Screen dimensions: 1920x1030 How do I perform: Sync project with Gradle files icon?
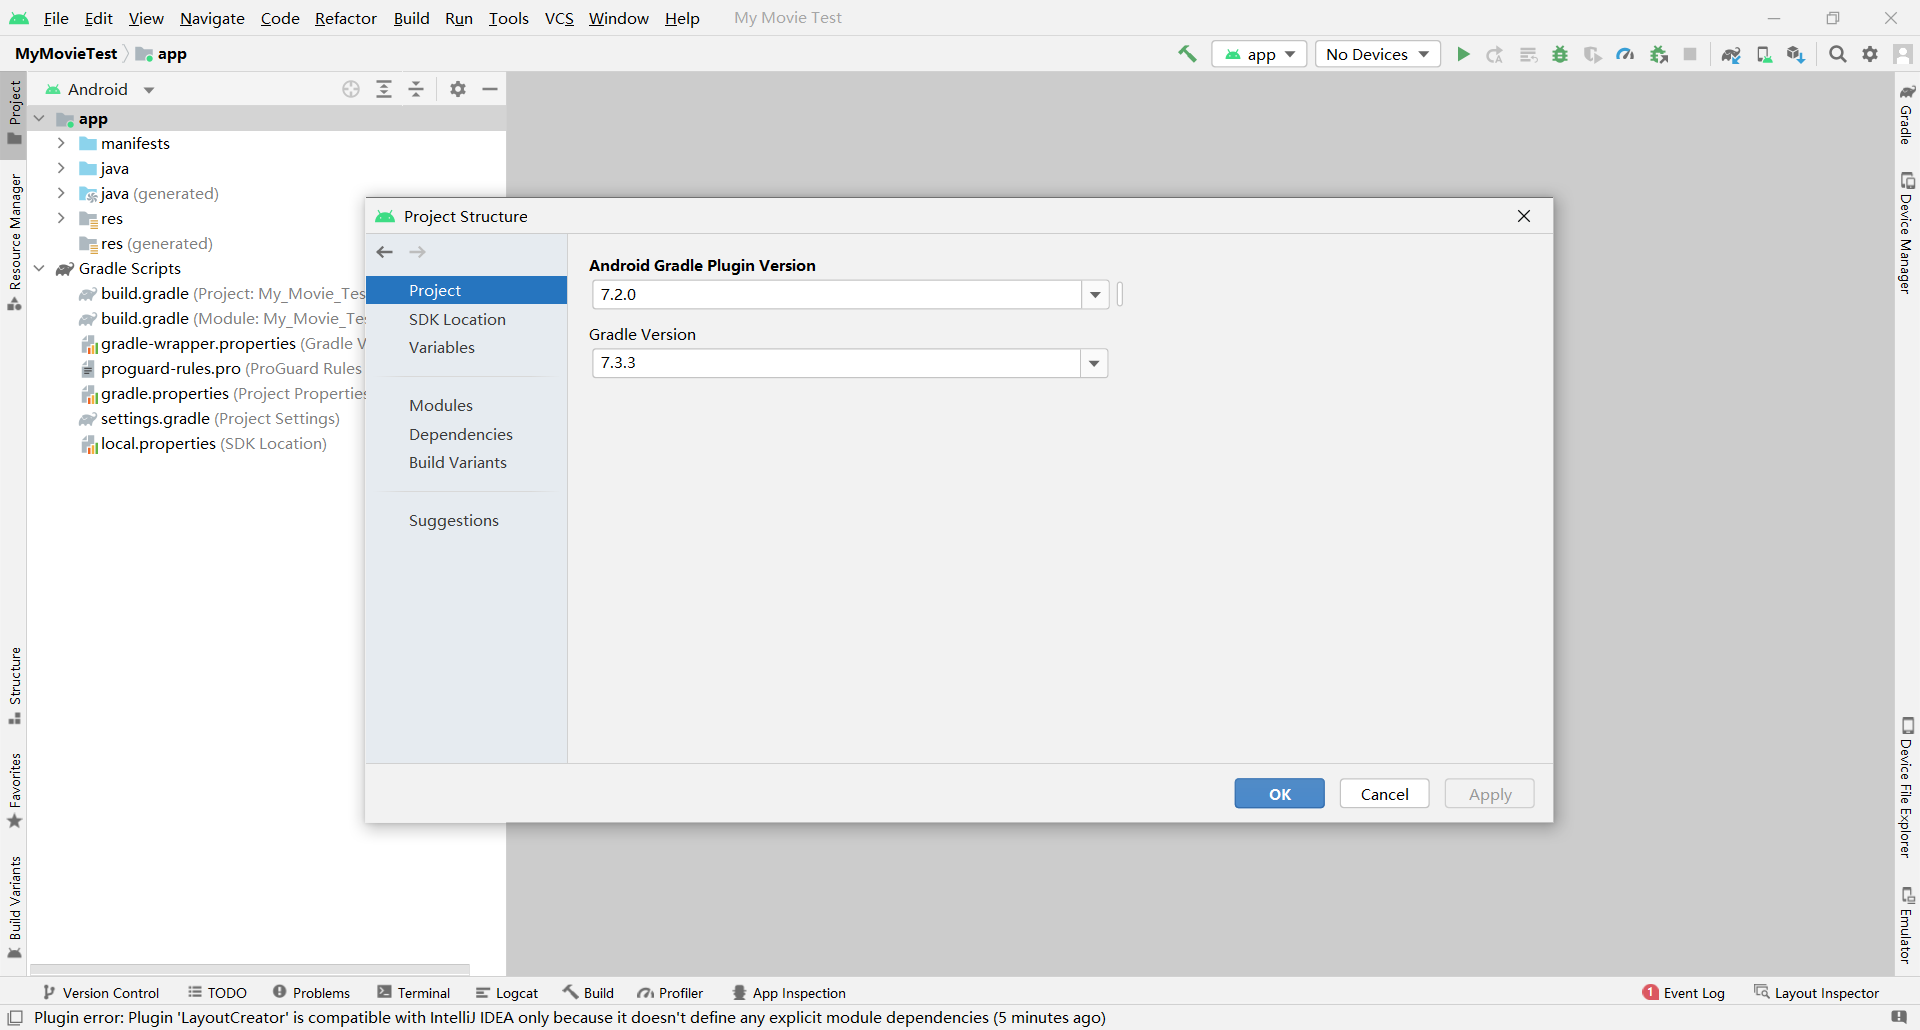(1731, 54)
